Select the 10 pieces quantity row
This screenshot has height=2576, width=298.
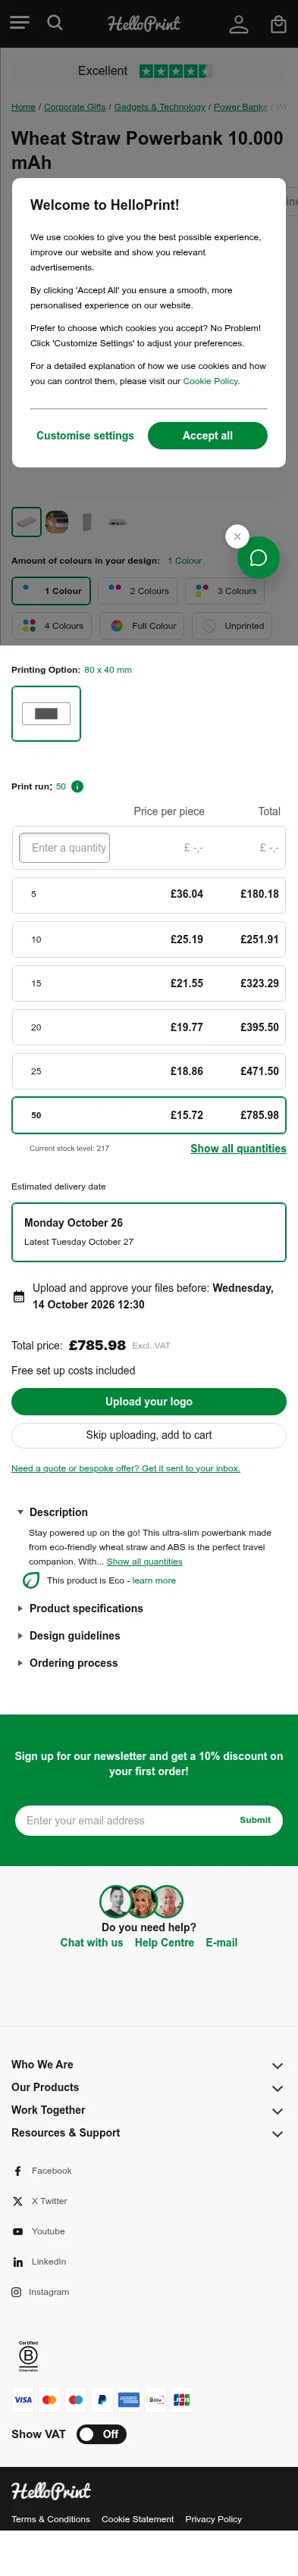coord(149,939)
